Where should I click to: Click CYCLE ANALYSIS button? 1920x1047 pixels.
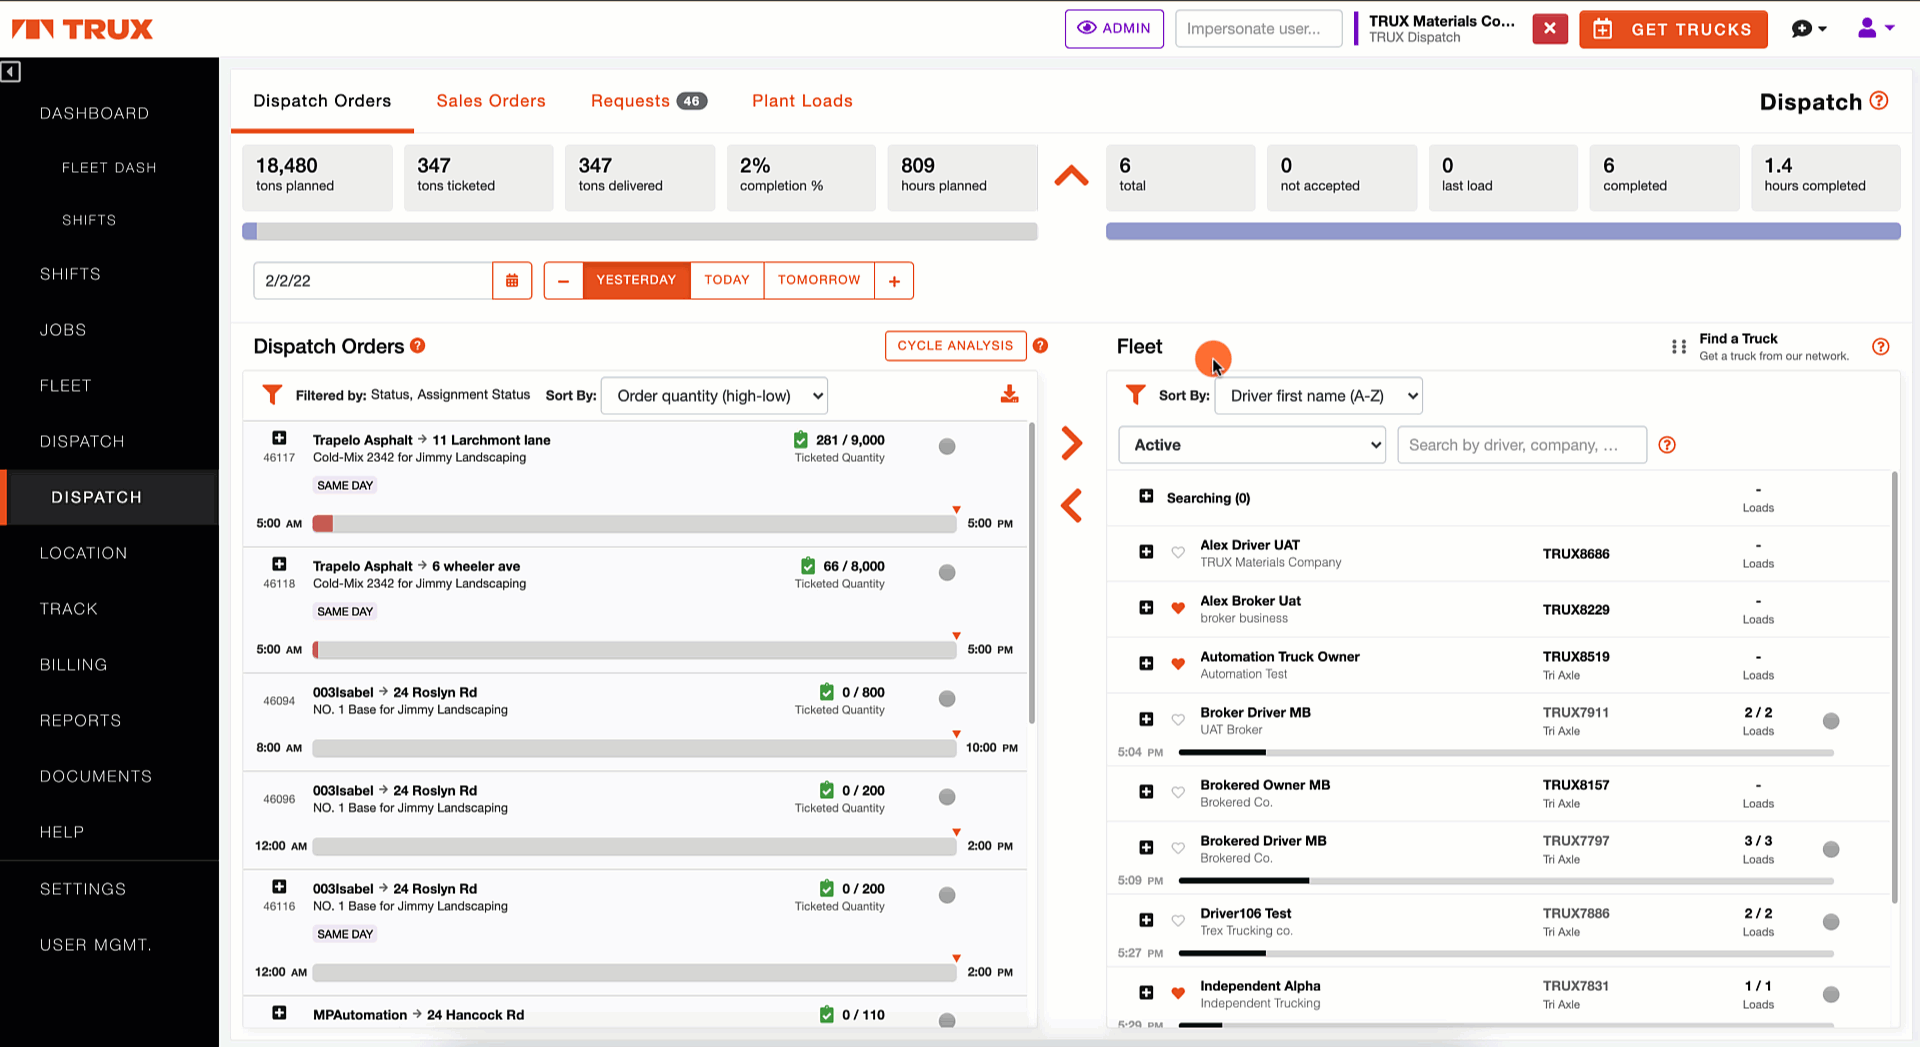tap(955, 346)
